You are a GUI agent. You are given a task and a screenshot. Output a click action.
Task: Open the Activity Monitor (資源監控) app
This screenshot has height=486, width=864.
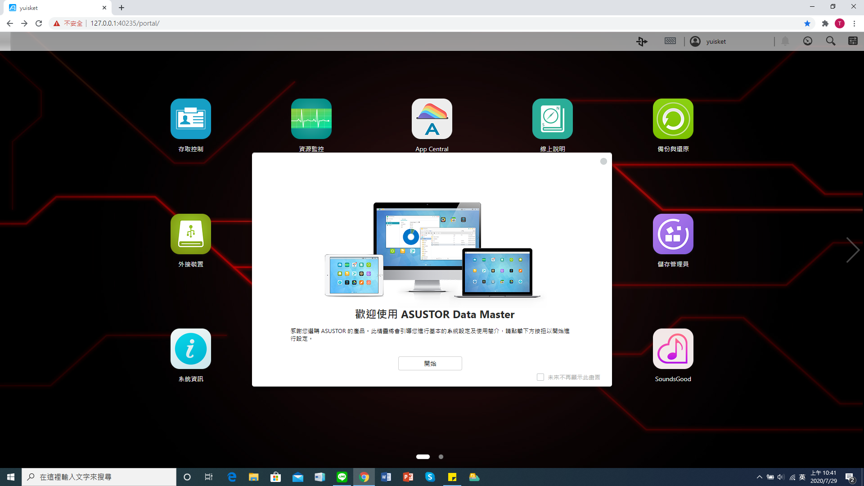311,119
